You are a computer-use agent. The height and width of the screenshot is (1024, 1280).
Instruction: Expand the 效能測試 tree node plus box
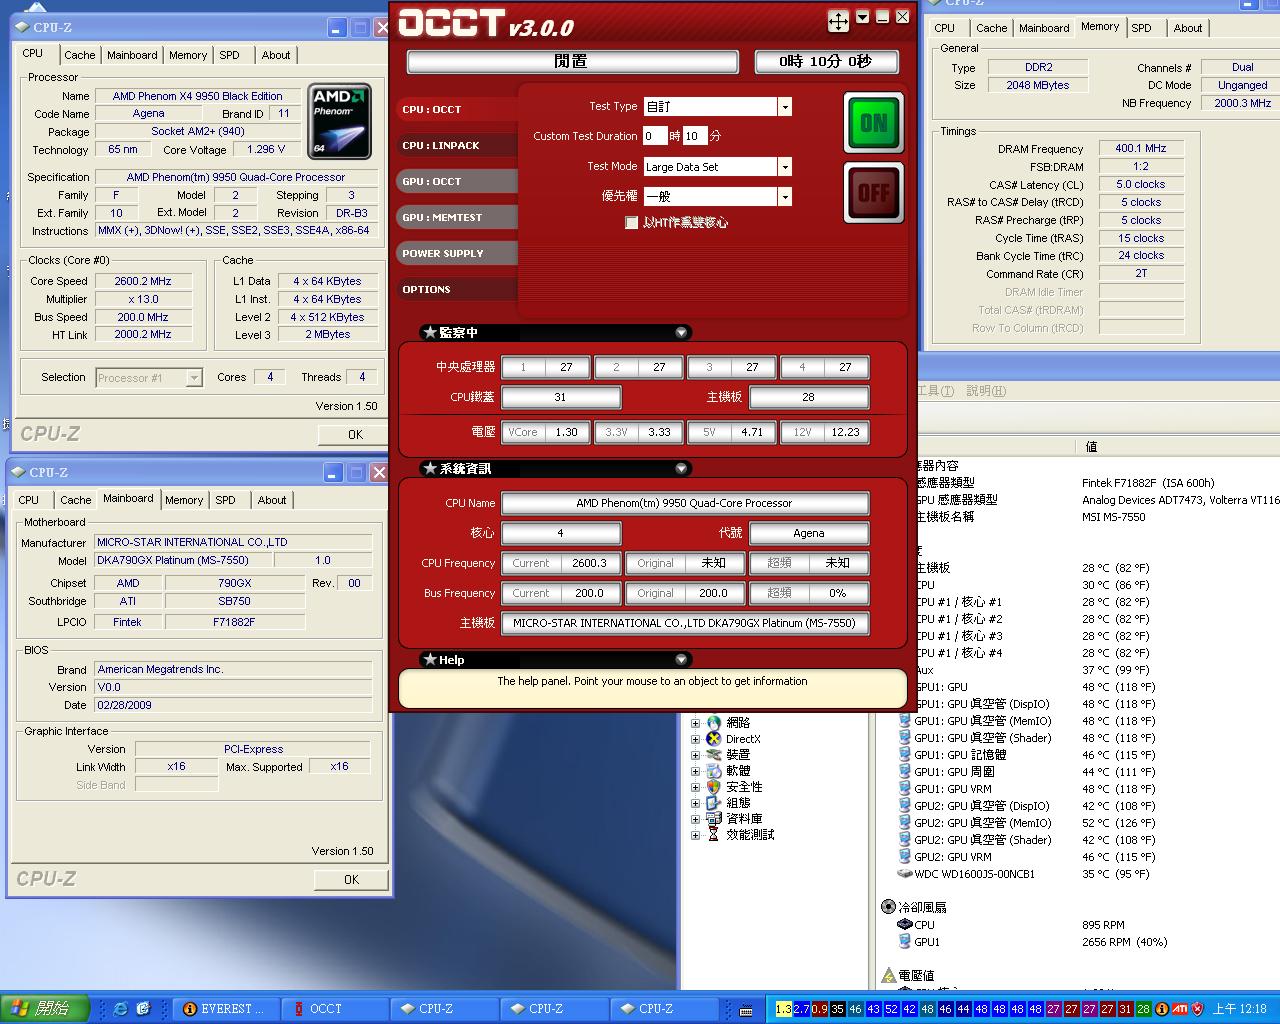point(695,835)
